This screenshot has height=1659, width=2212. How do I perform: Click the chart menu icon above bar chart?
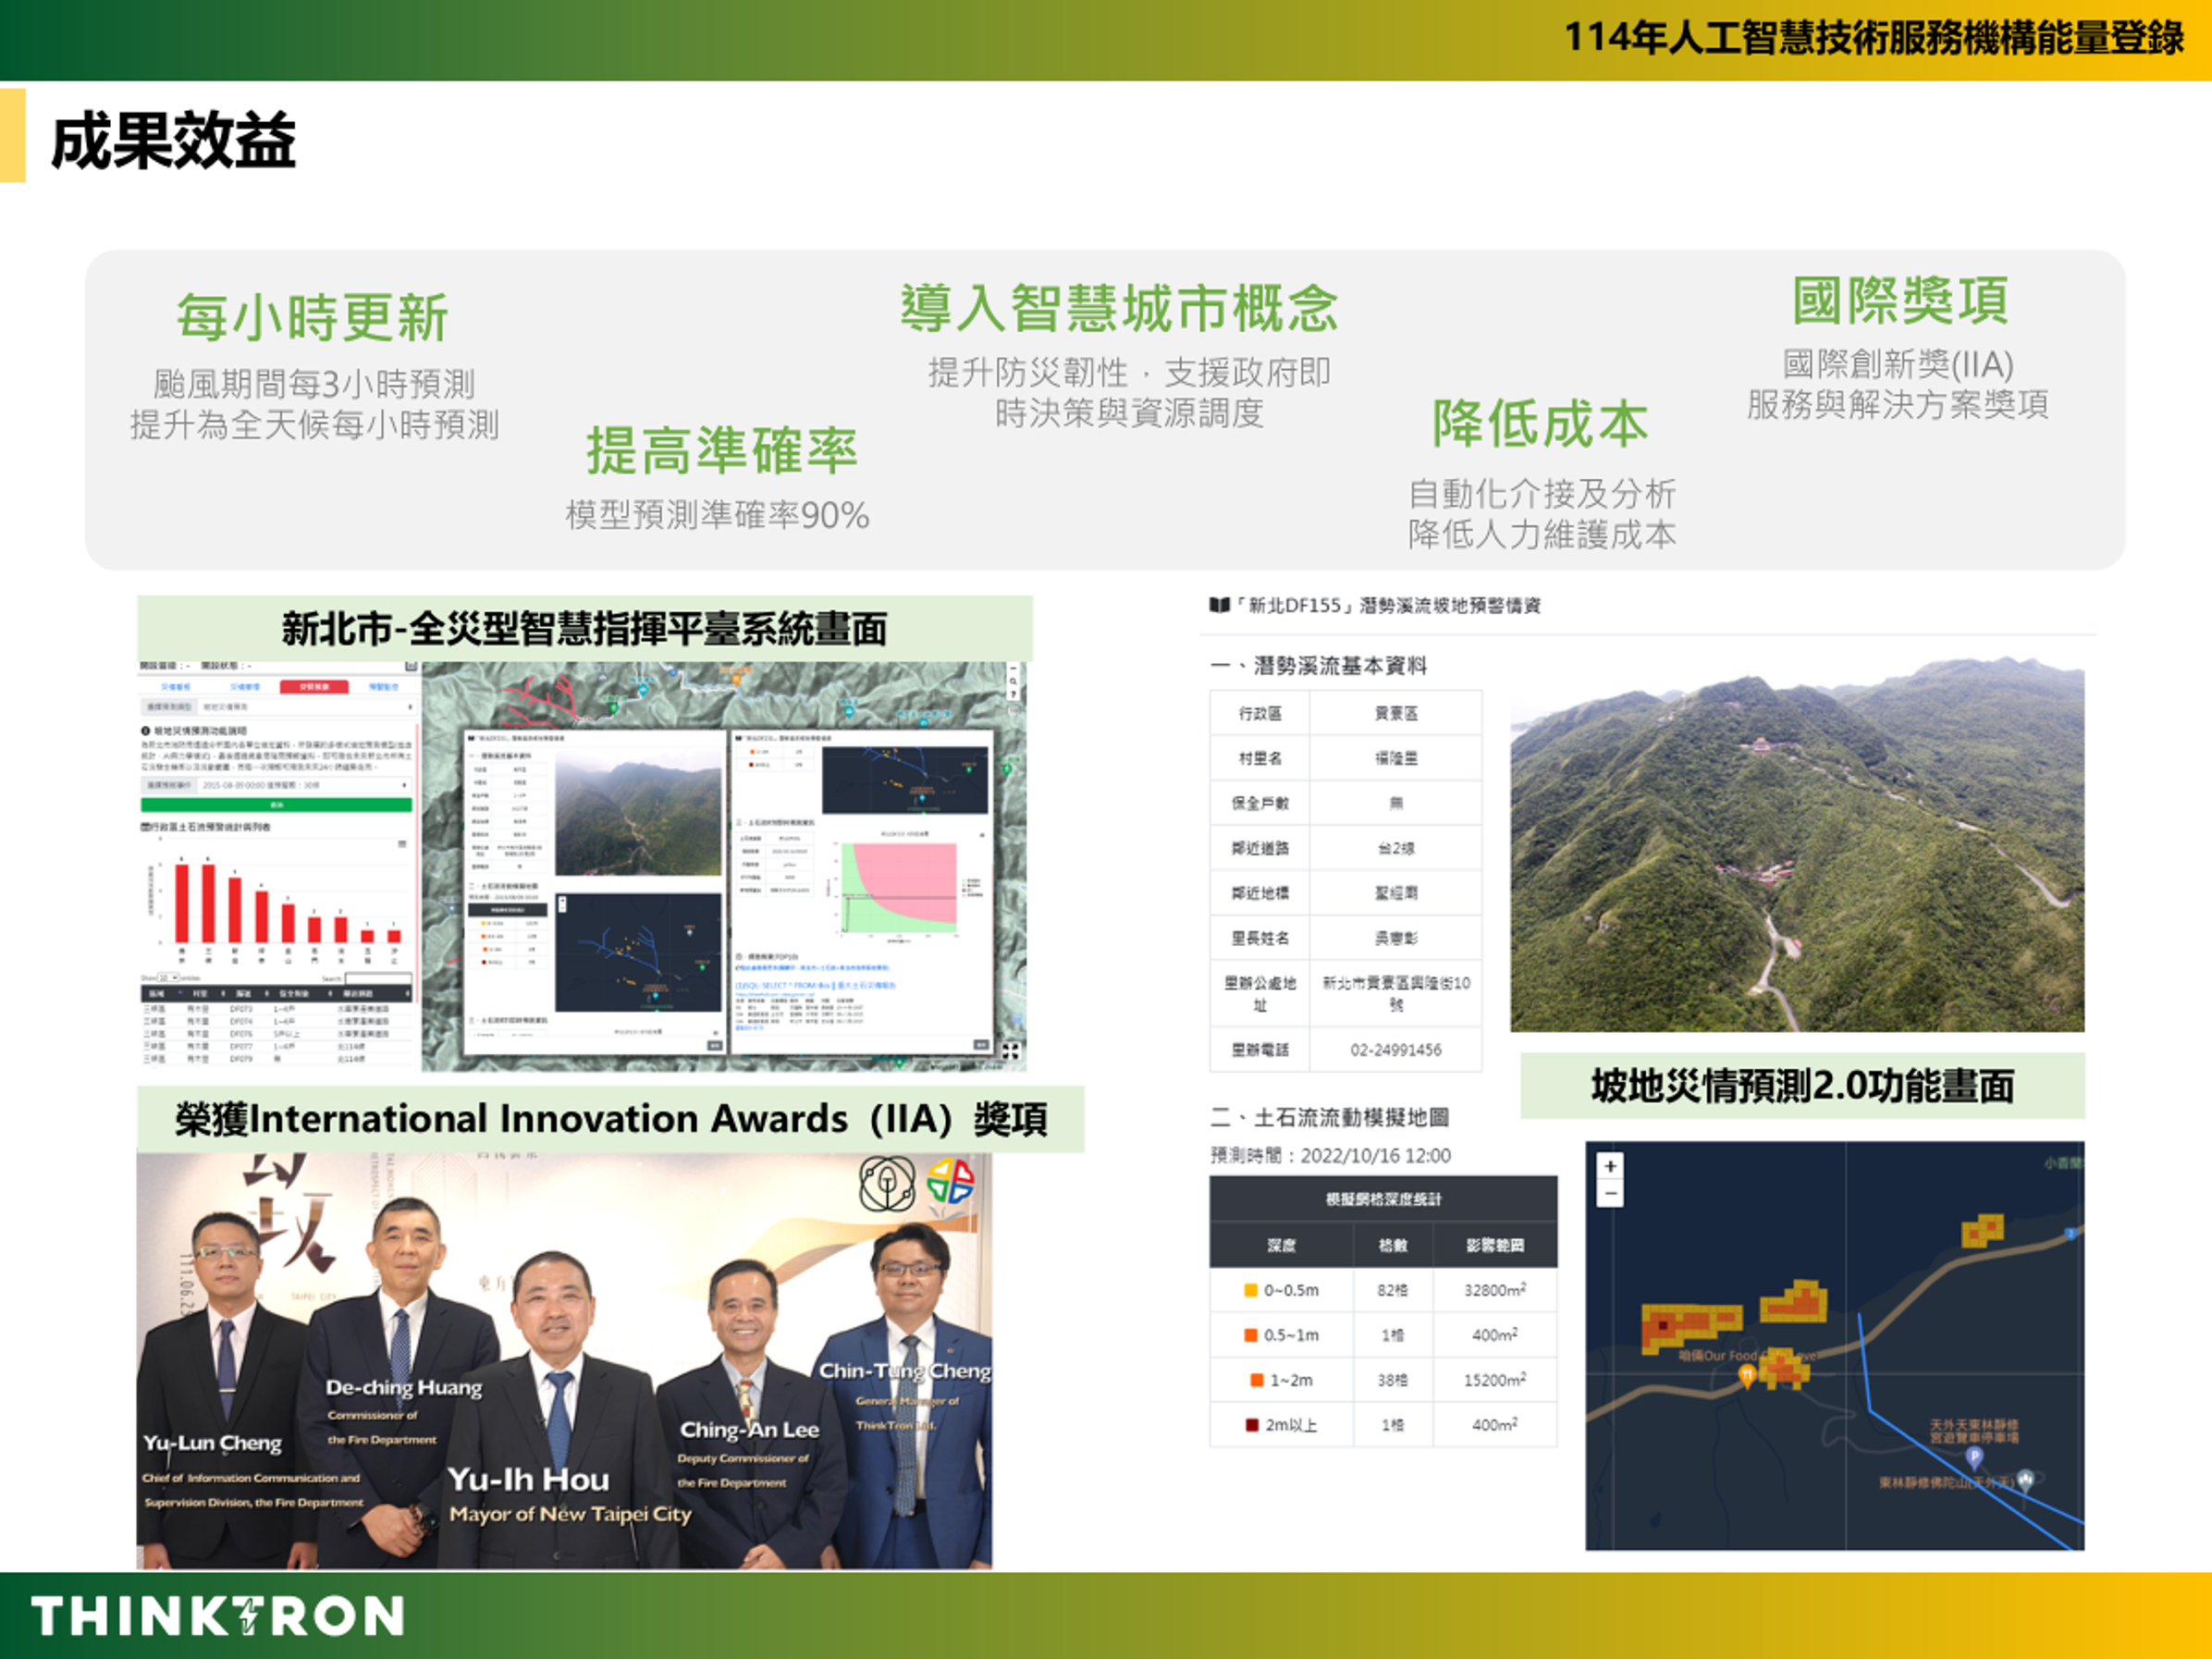coord(403,844)
